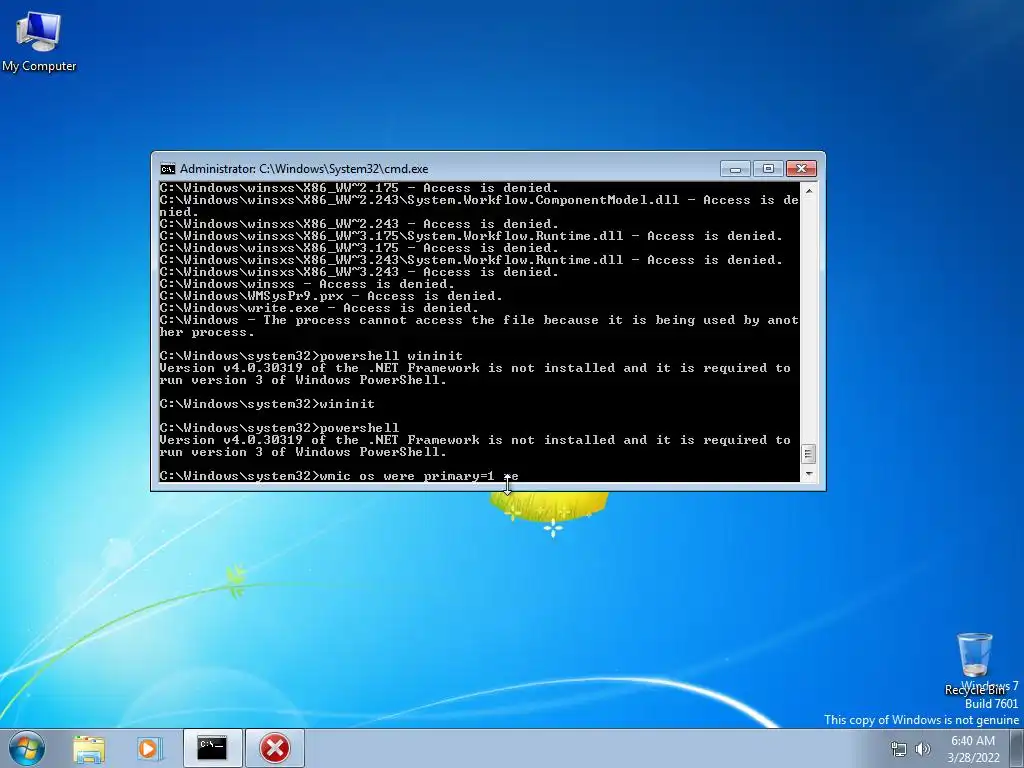
Task: Click the cmd title bar text
Action: 304,169
